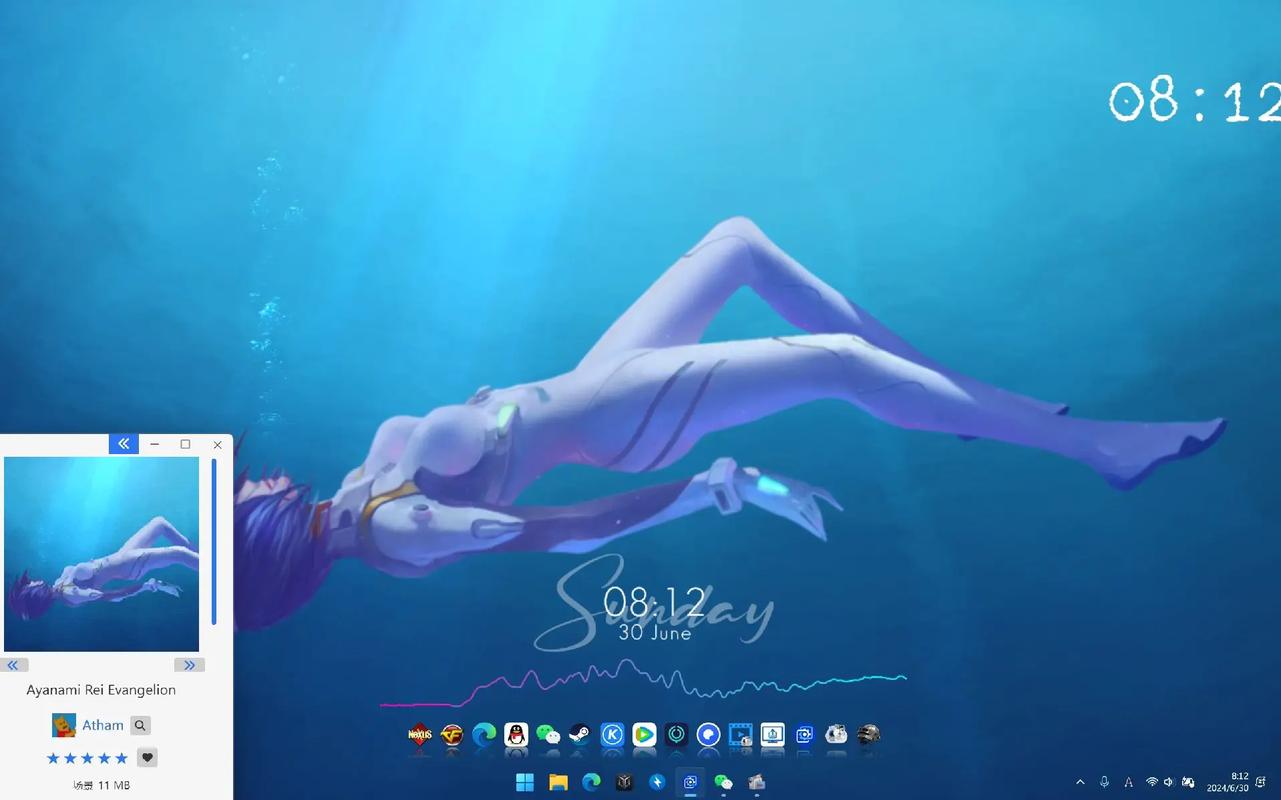This screenshot has width=1281, height=800.
Task: Open the QQ penguin app in the dock
Action: point(516,735)
